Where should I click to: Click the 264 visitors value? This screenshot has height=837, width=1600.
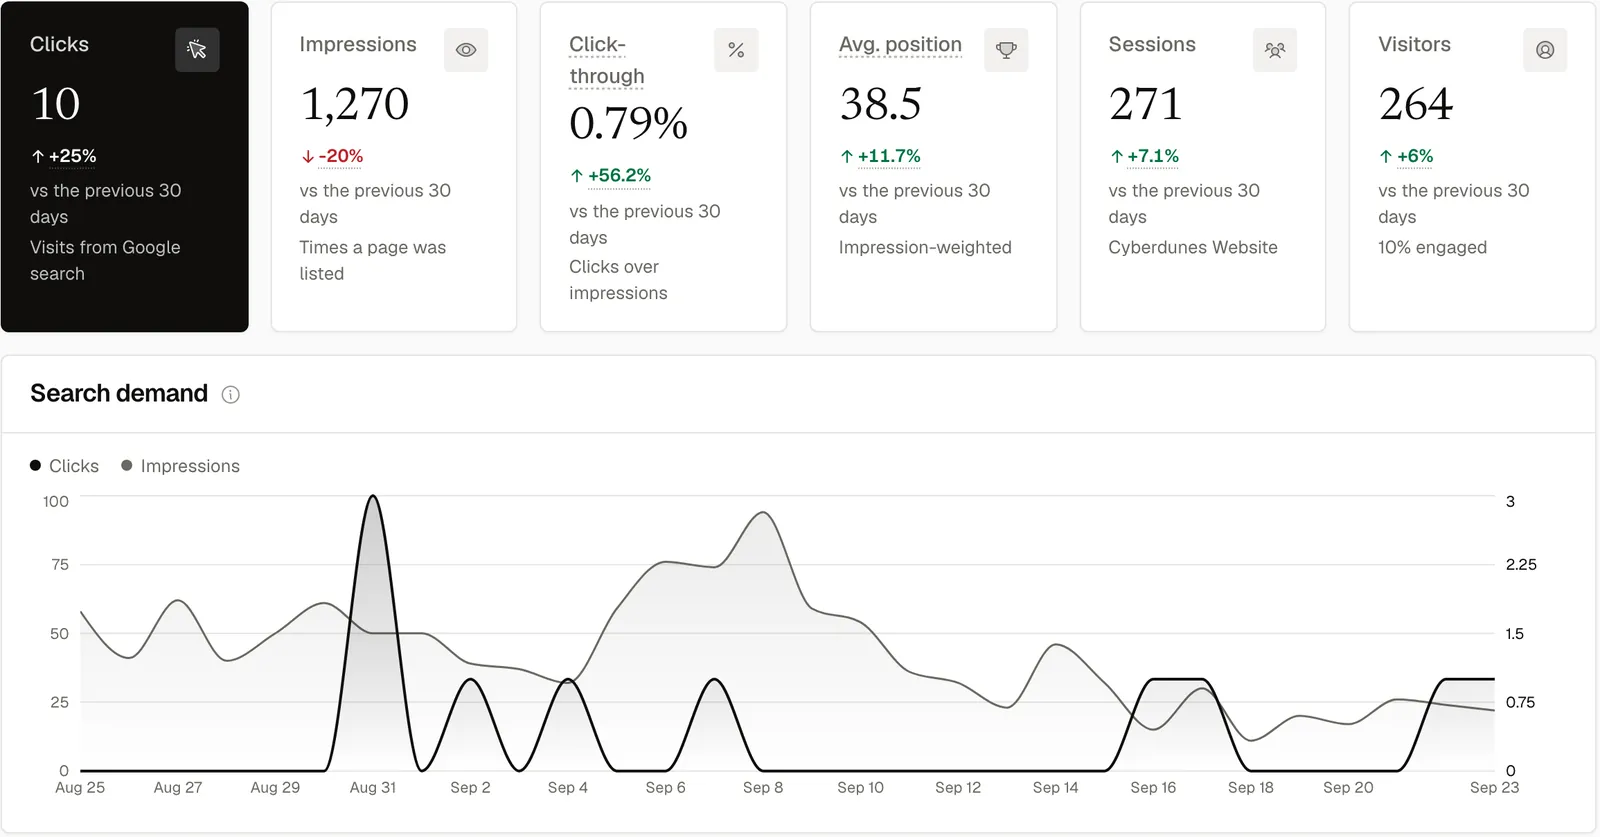[x=1416, y=104]
